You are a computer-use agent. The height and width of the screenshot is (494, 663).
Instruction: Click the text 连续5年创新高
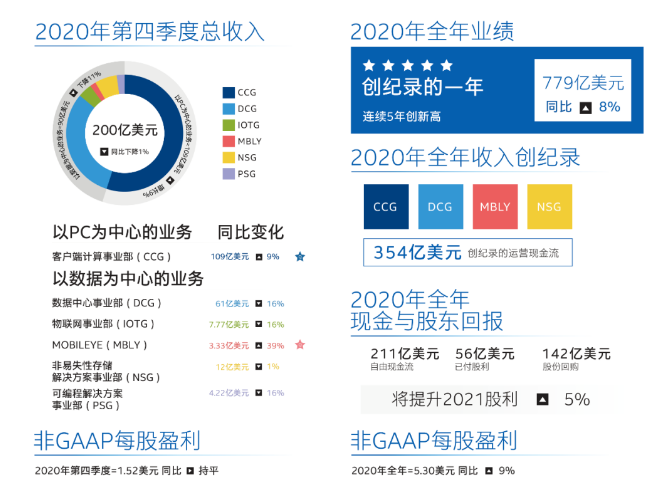click(401, 116)
